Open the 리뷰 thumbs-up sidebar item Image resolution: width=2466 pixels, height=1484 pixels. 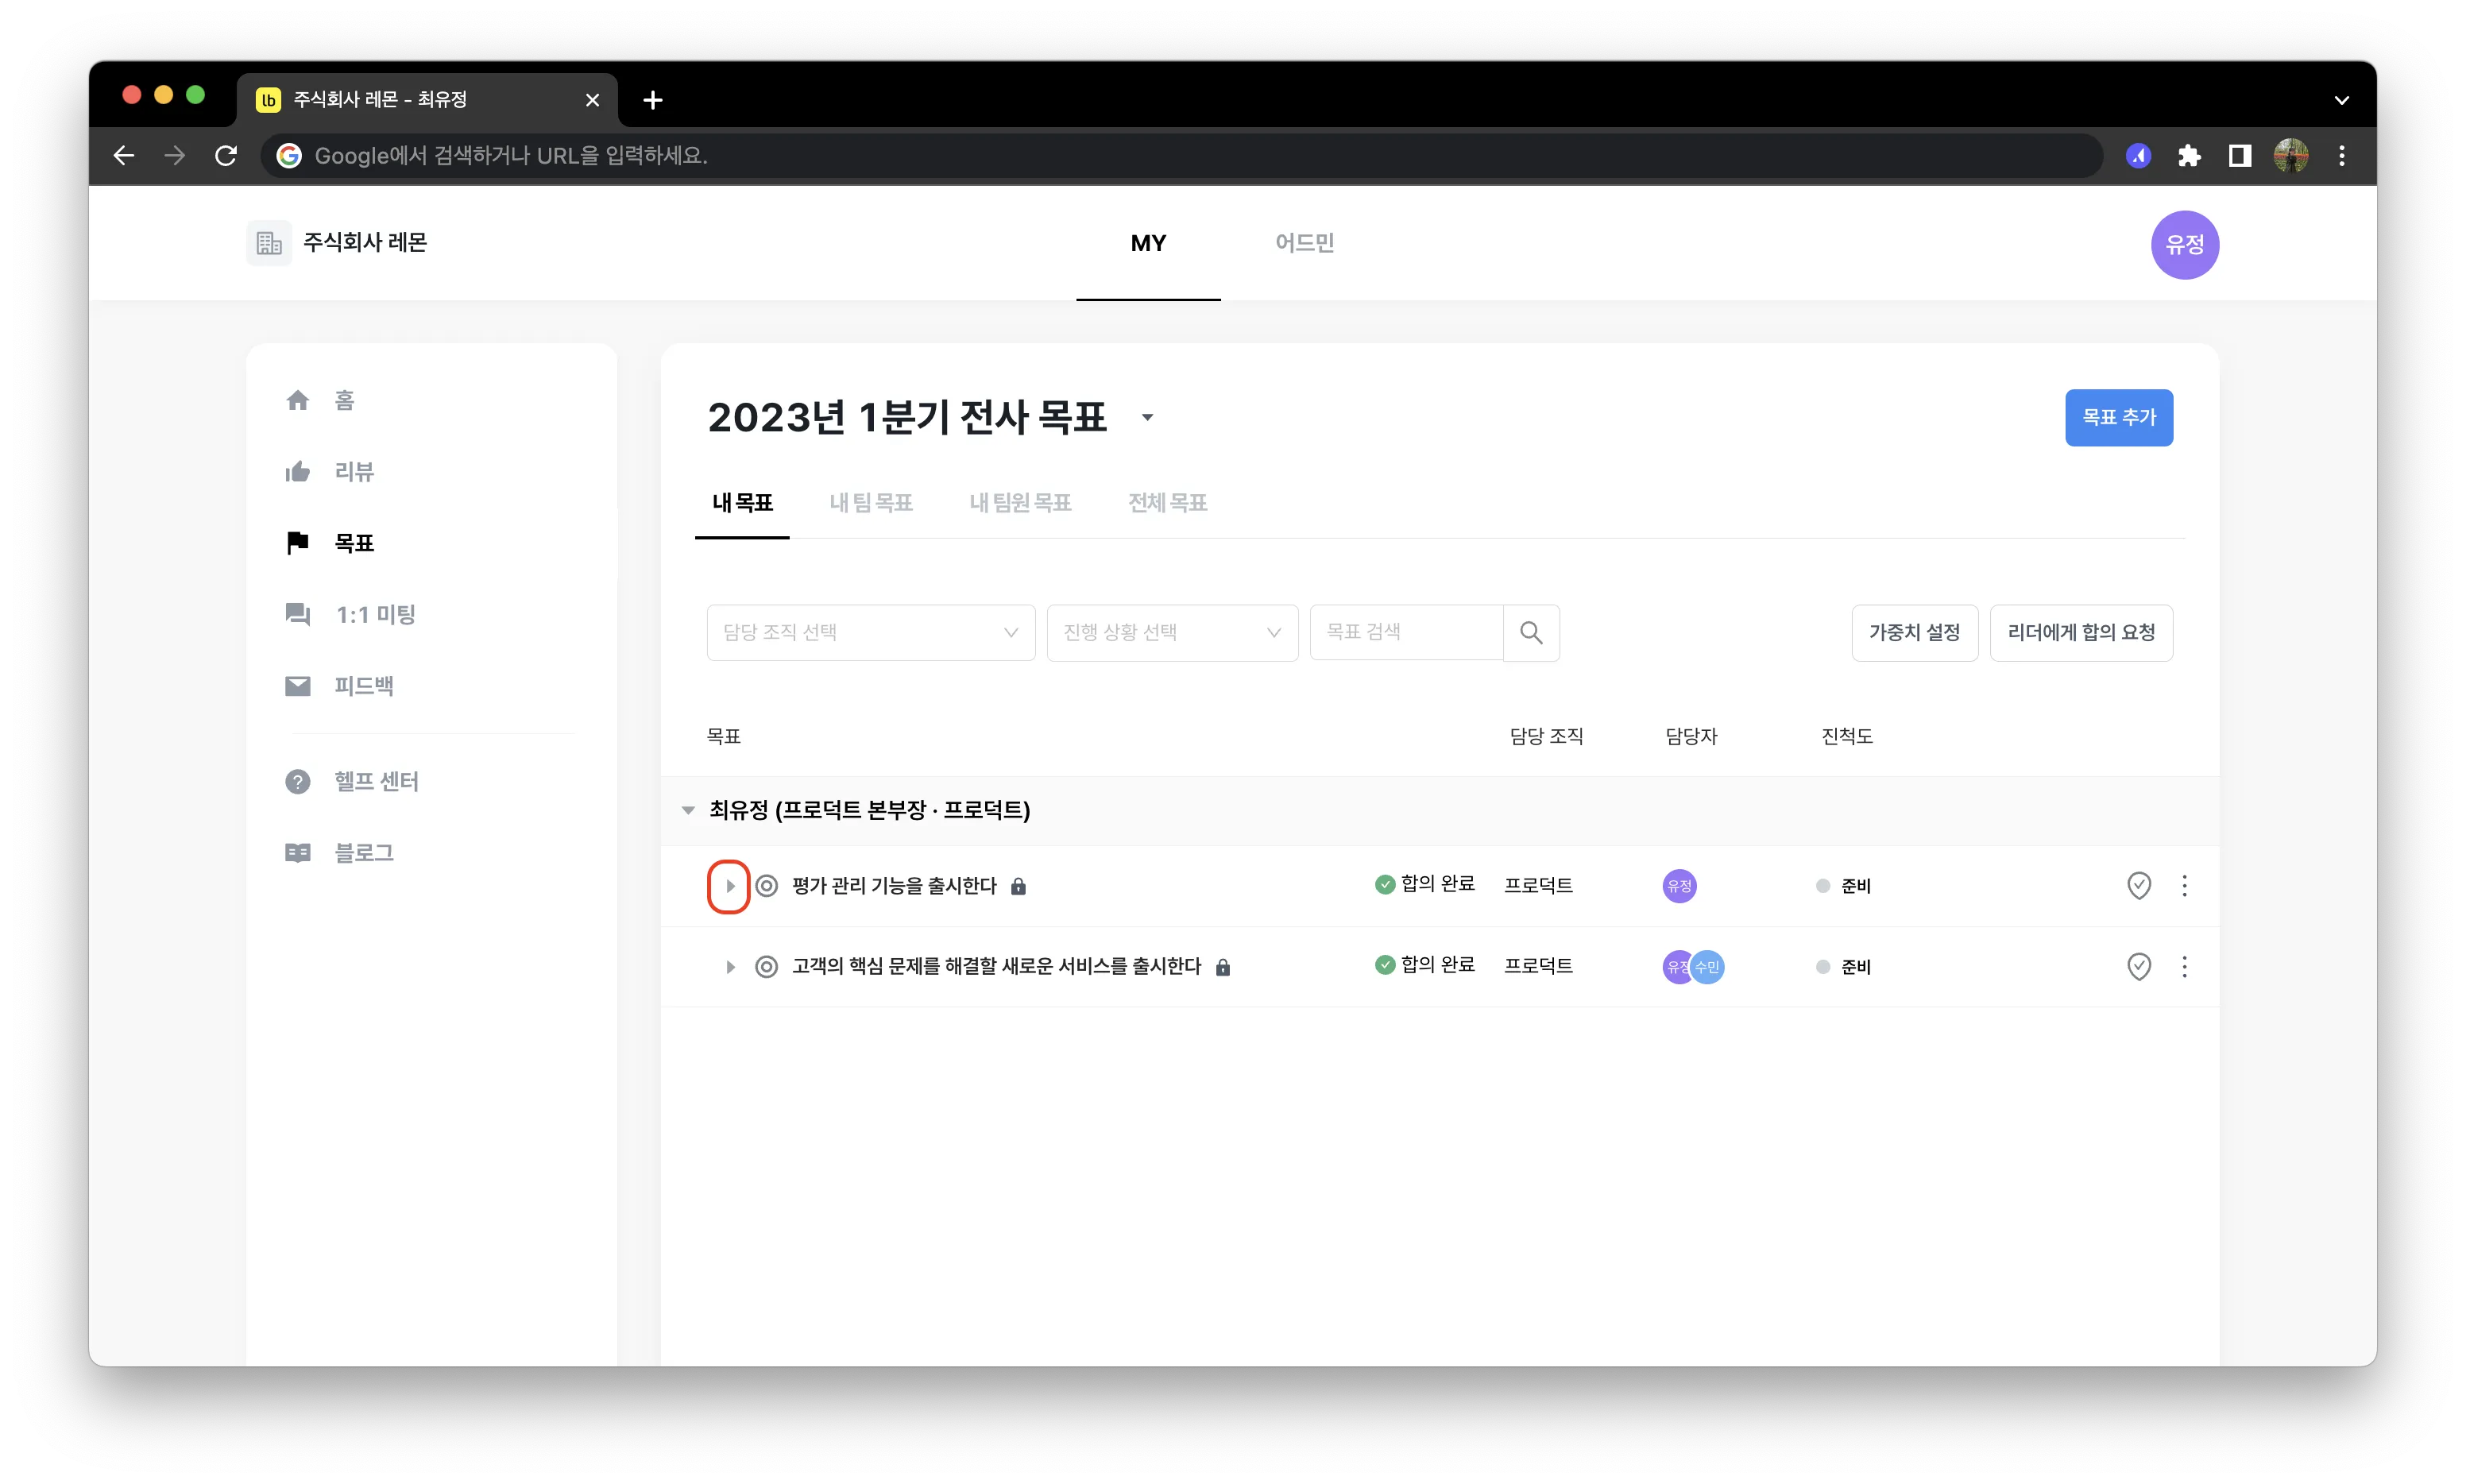[329, 472]
